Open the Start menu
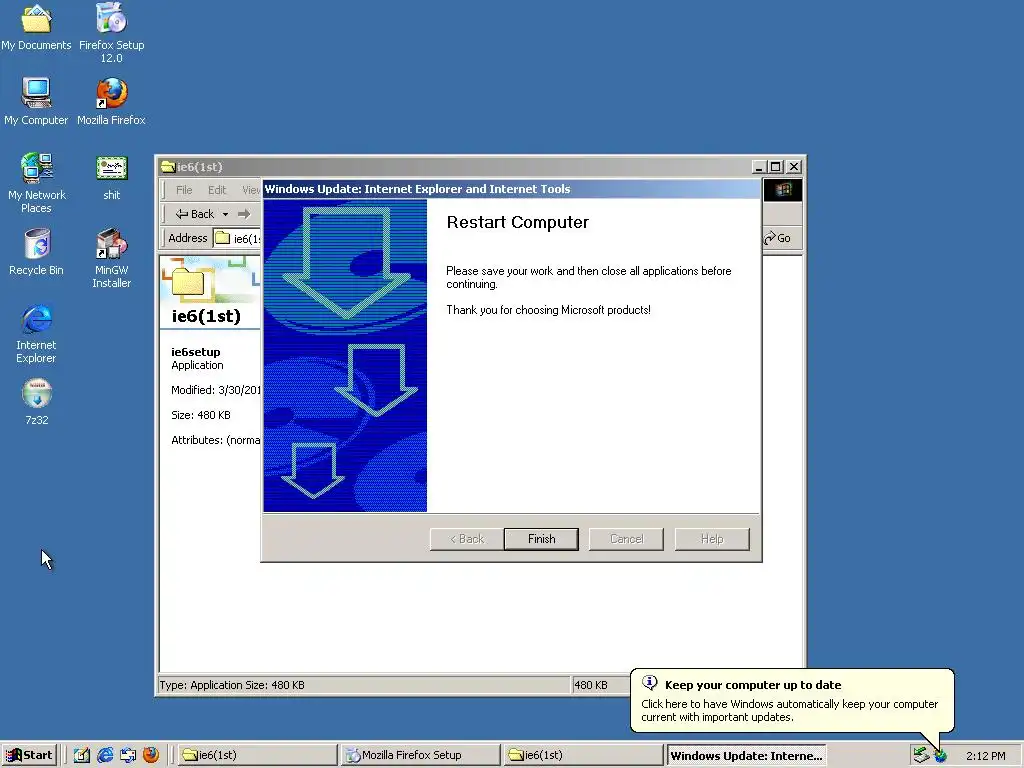The height and width of the screenshot is (768, 1024). tap(29, 755)
